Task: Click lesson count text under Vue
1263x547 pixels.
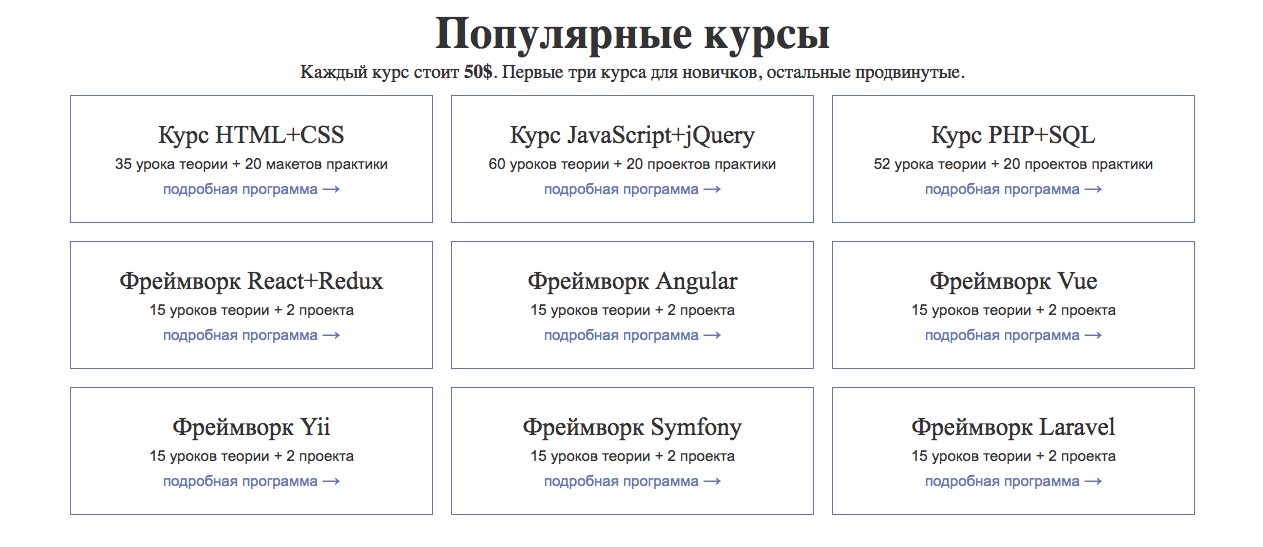Action: pyautogui.click(x=1013, y=310)
